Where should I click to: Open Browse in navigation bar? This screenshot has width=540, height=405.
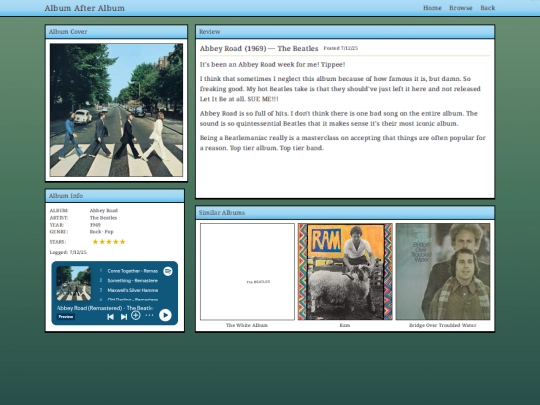(x=461, y=8)
